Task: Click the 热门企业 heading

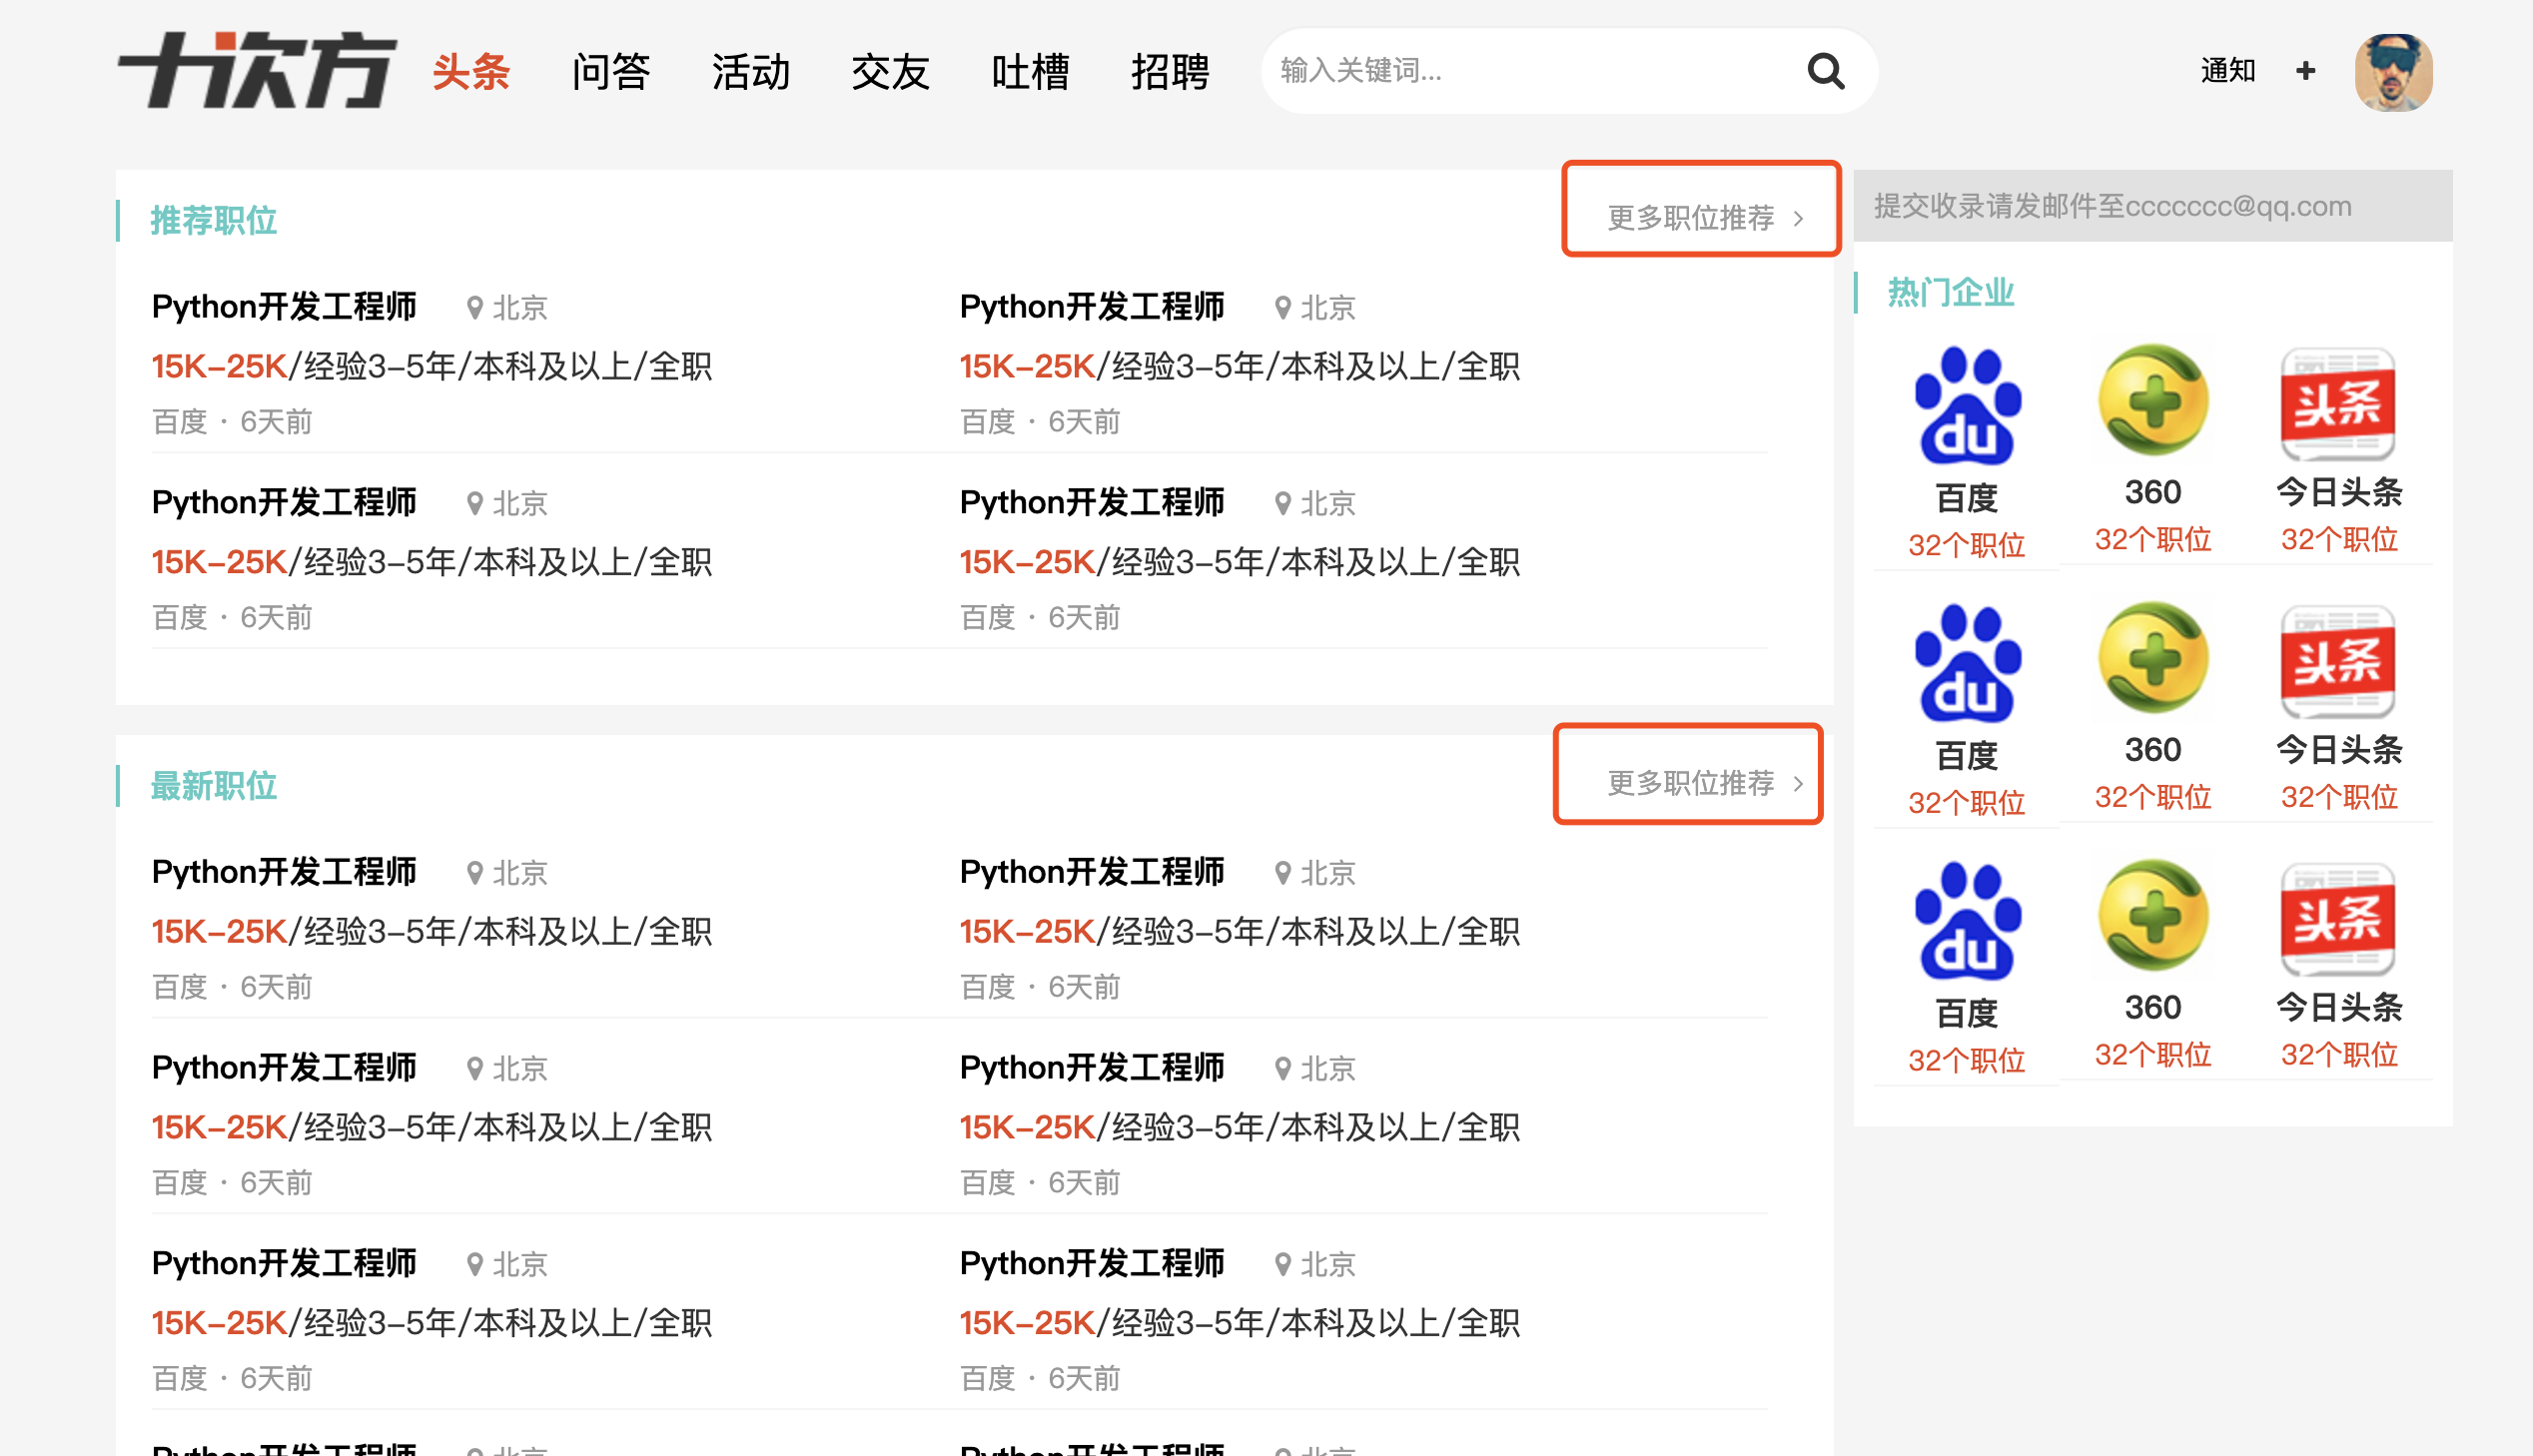Action: (x=1950, y=292)
